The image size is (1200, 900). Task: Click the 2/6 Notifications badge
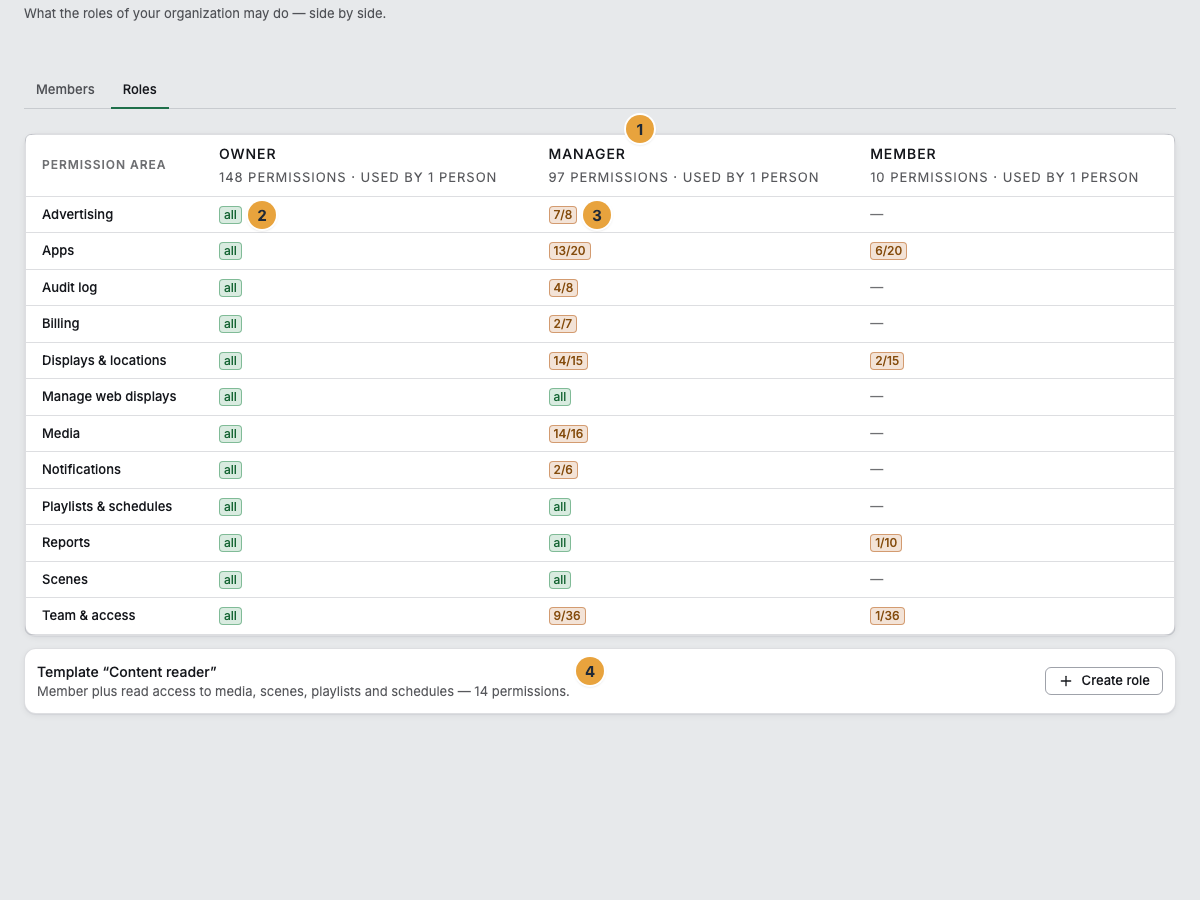pyautogui.click(x=563, y=470)
